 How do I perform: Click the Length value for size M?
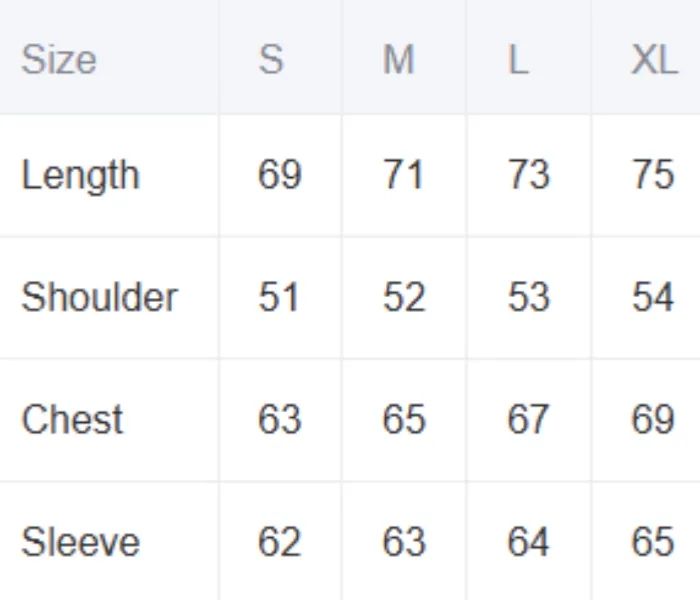tap(403, 176)
